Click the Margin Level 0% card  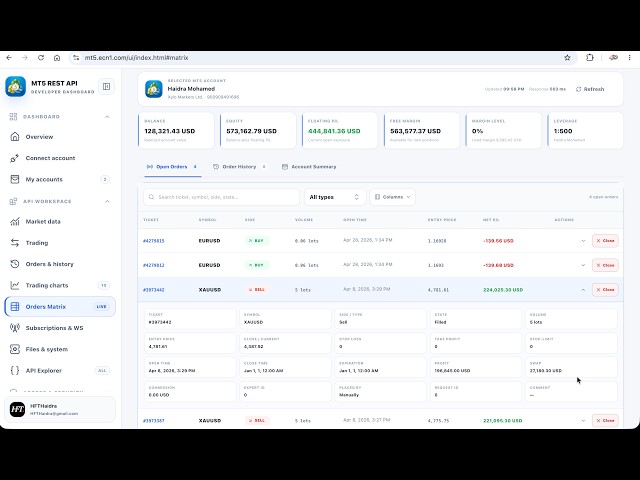coord(504,131)
